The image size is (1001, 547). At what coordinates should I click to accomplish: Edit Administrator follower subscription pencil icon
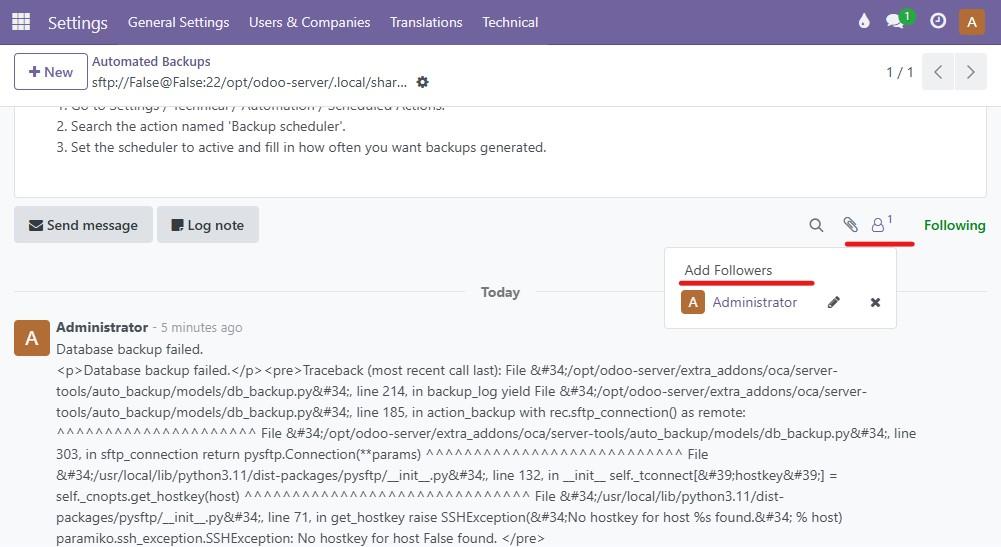(x=834, y=303)
